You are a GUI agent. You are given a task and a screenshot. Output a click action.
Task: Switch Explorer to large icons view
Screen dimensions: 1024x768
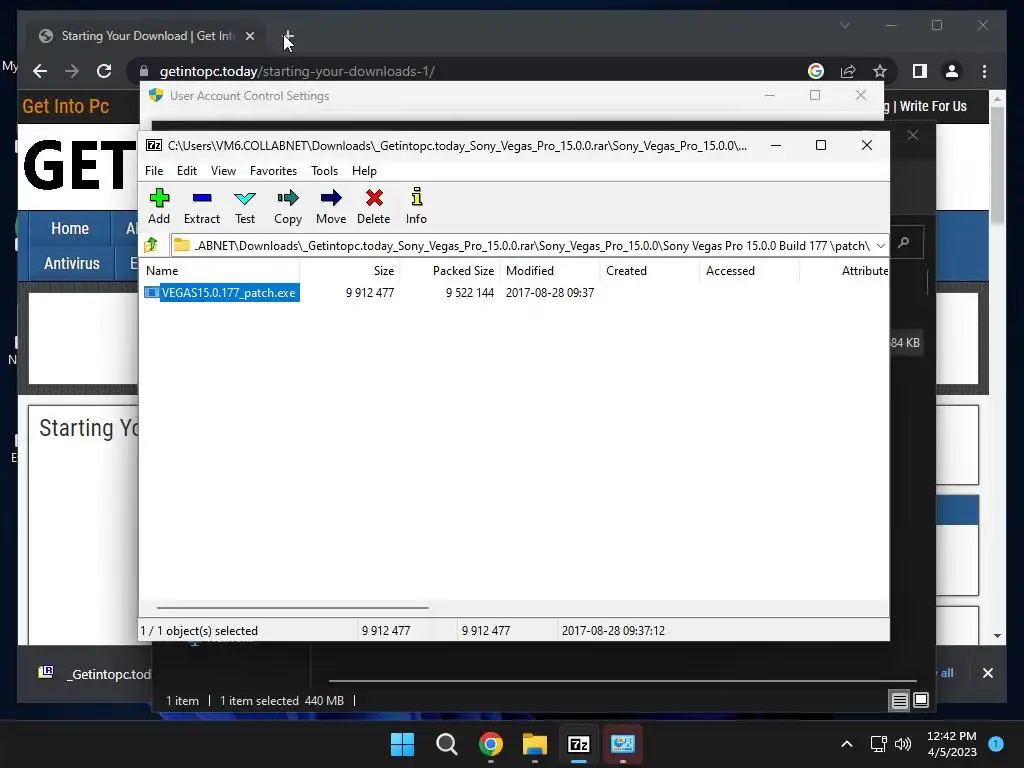click(921, 701)
